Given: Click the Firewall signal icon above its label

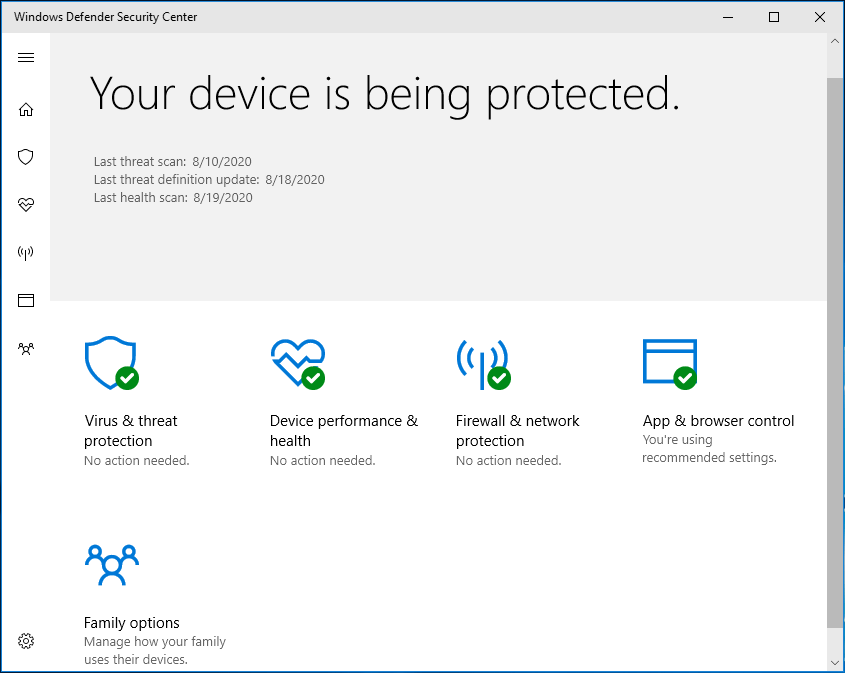Looking at the screenshot, I should tap(484, 363).
